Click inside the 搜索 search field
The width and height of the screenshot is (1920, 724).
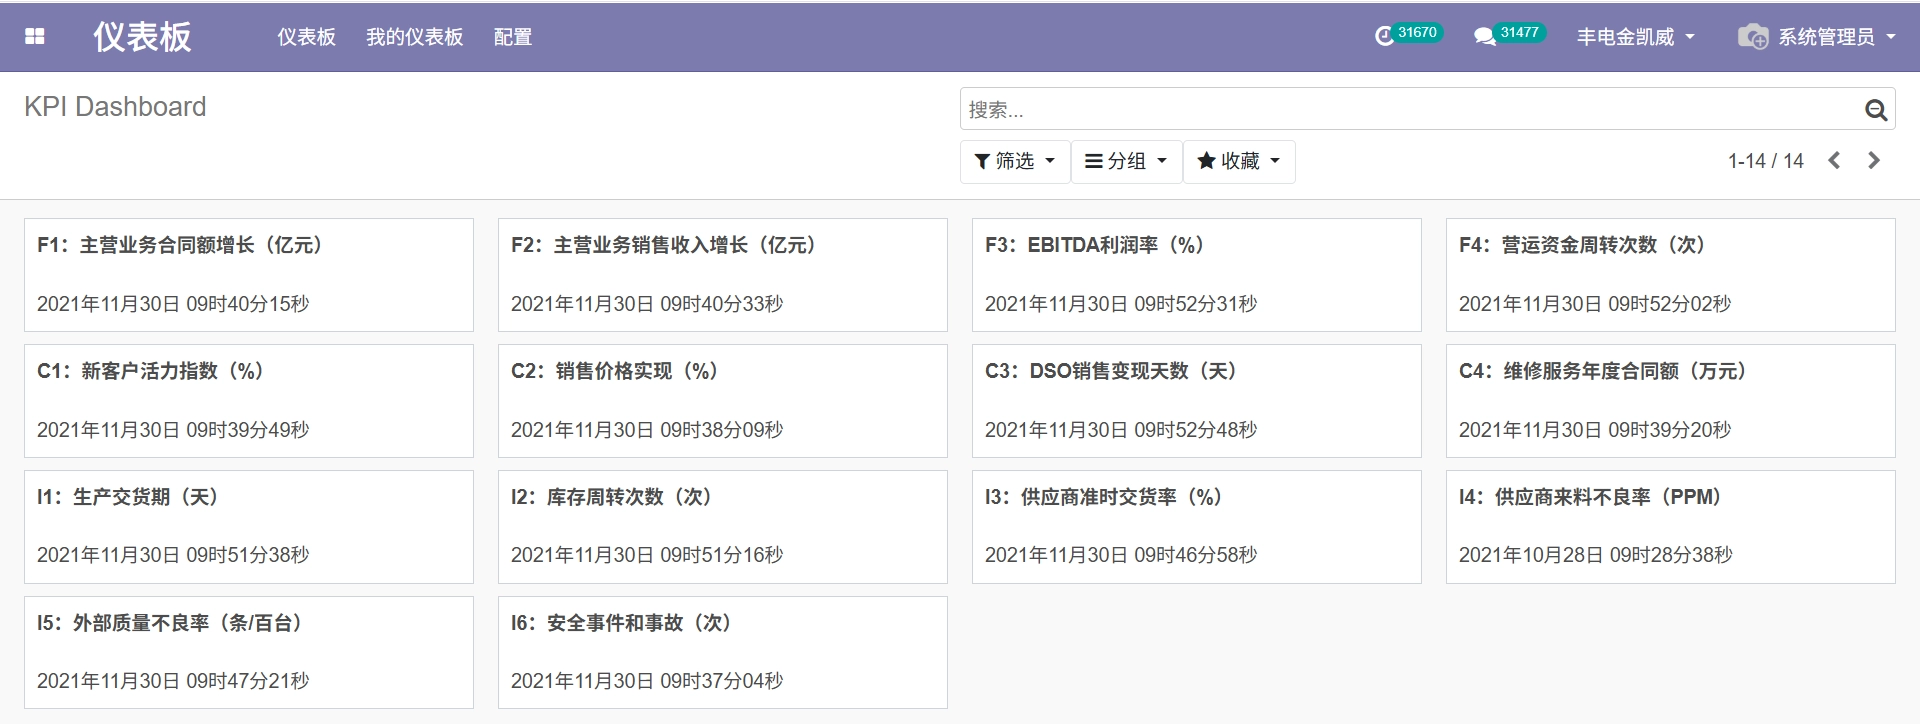(1410, 110)
